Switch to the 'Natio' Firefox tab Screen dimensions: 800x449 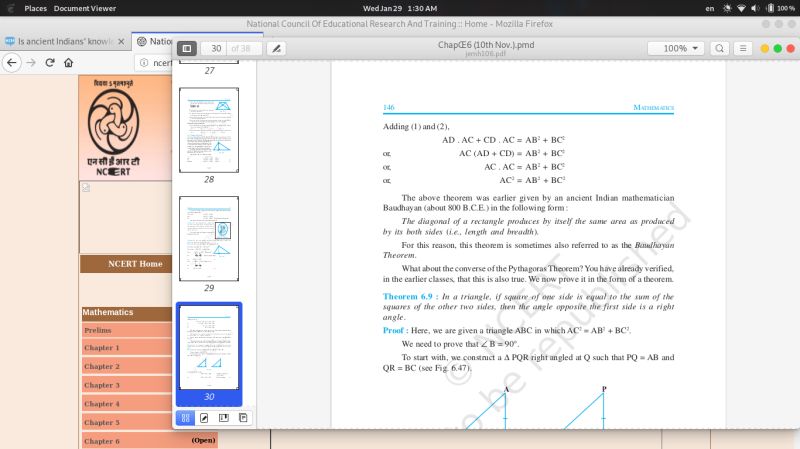(153, 41)
